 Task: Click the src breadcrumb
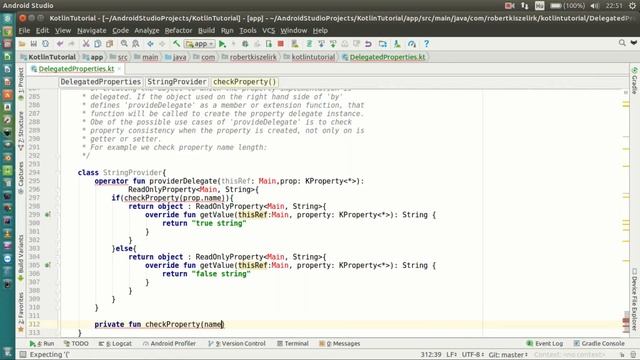tap(119, 57)
